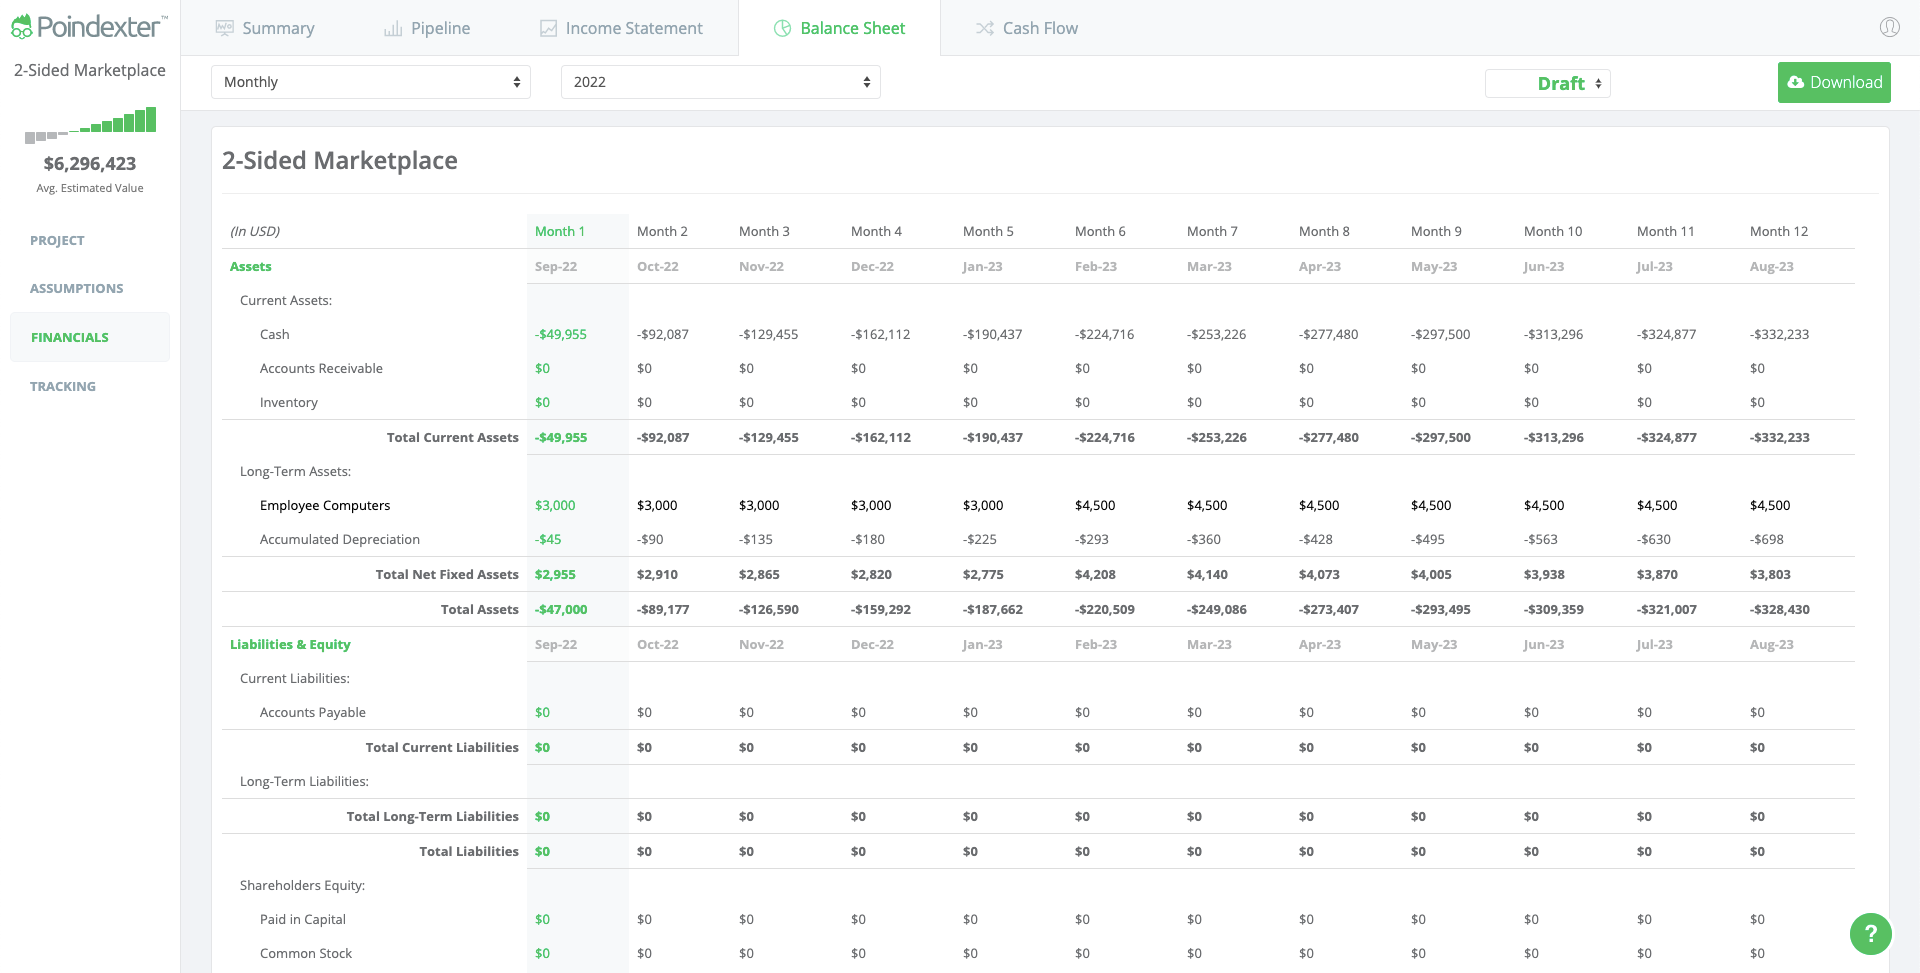Click the Summary tab icon
The image size is (1920, 973).
point(225,28)
